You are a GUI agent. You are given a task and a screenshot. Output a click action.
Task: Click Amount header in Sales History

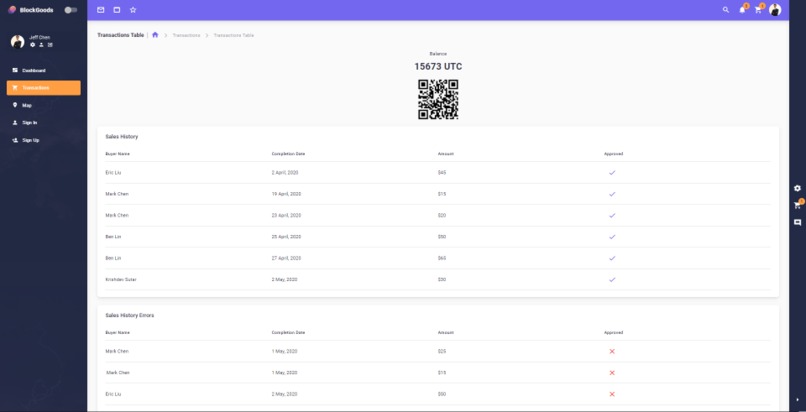pyautogui.click(x=446, y=154)
